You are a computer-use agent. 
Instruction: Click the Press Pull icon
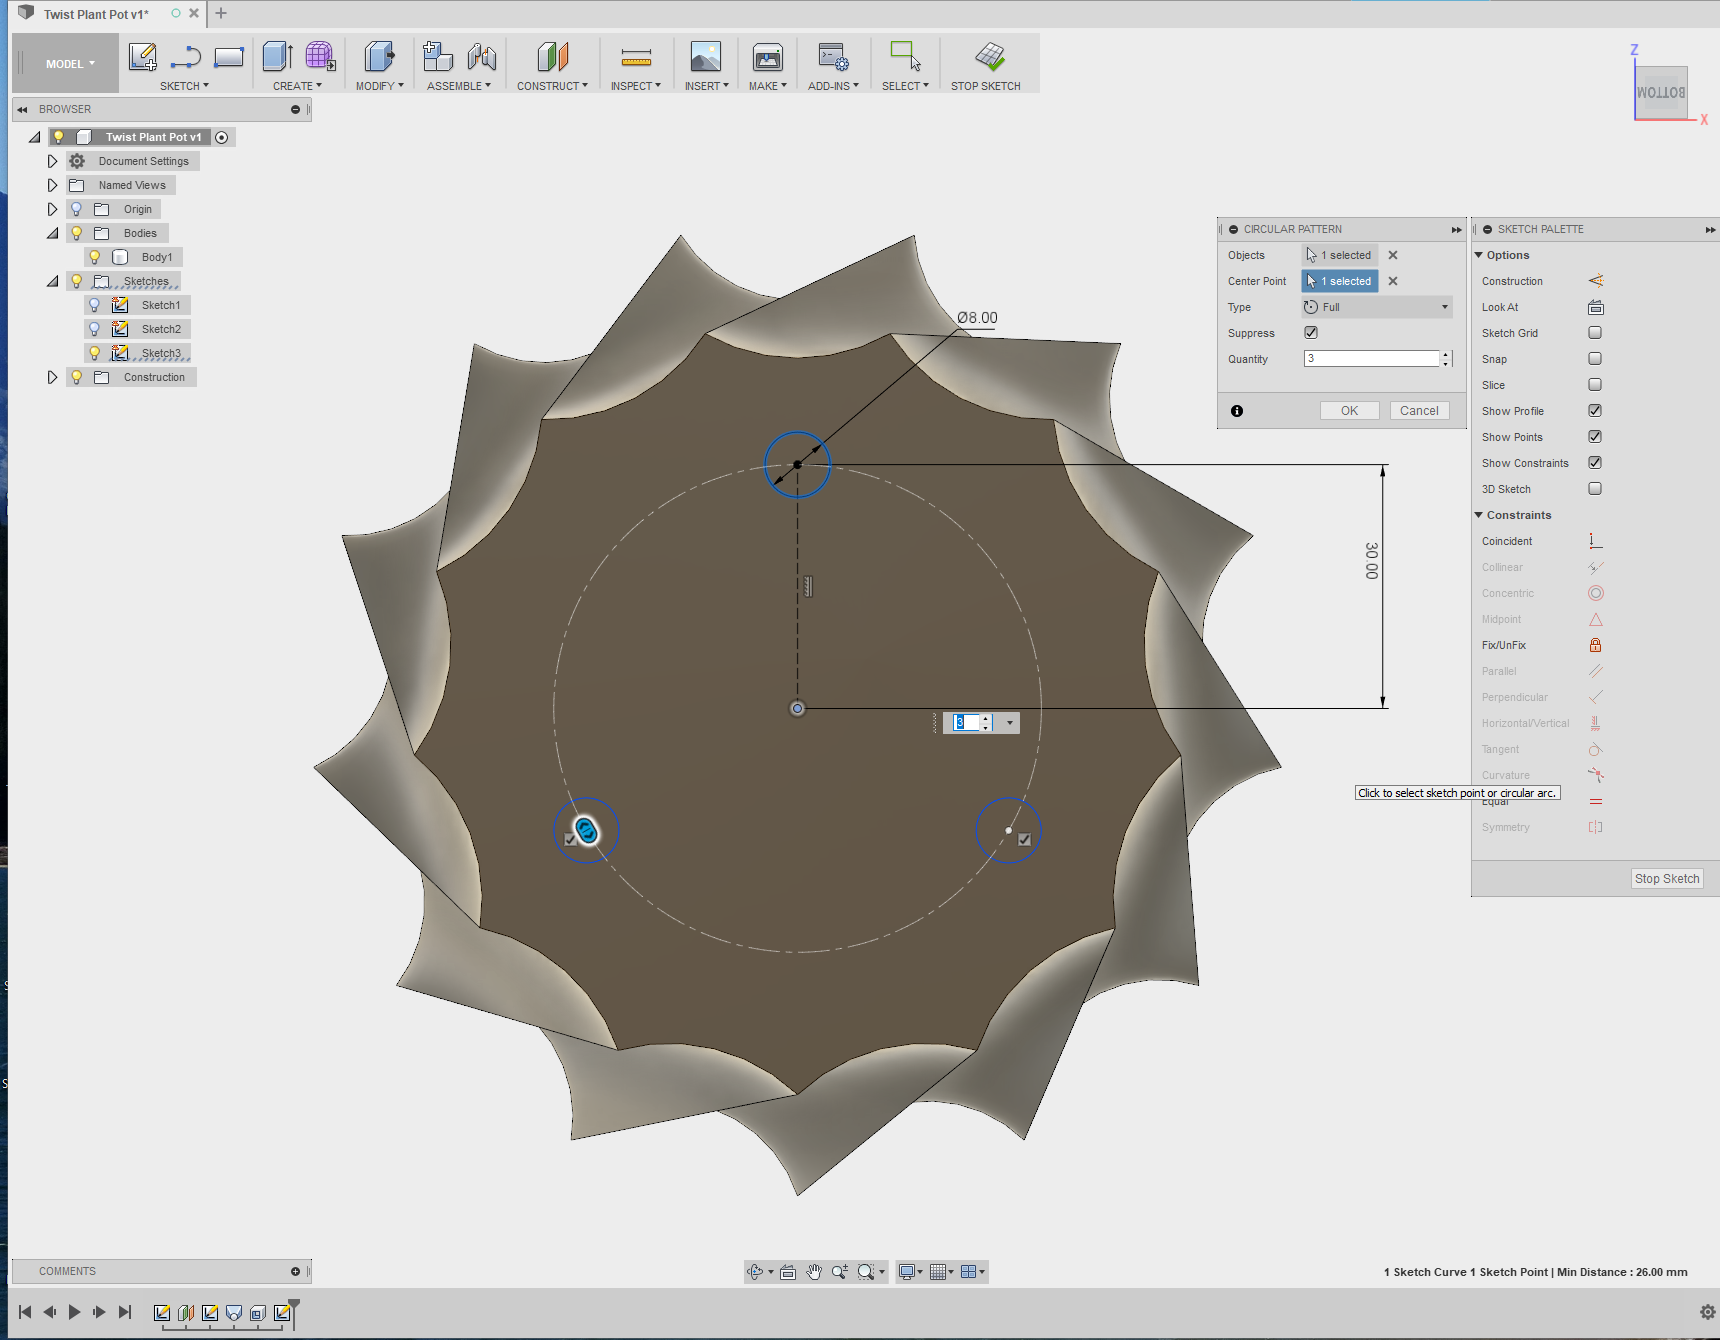[379, 57]
